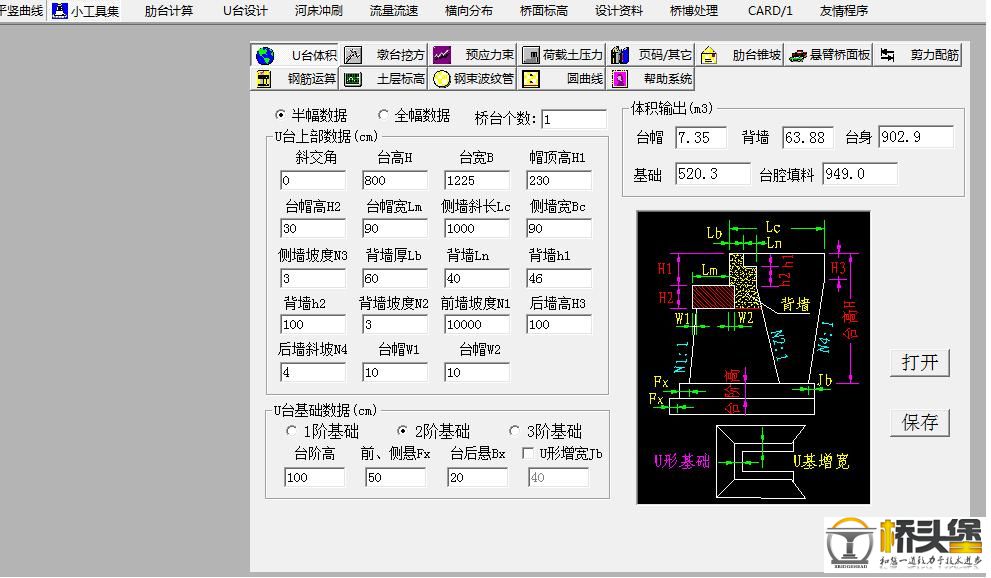Click the 后墙斜坡N4 input field
This screenshot has height=578, width=991.
point(313,372)
